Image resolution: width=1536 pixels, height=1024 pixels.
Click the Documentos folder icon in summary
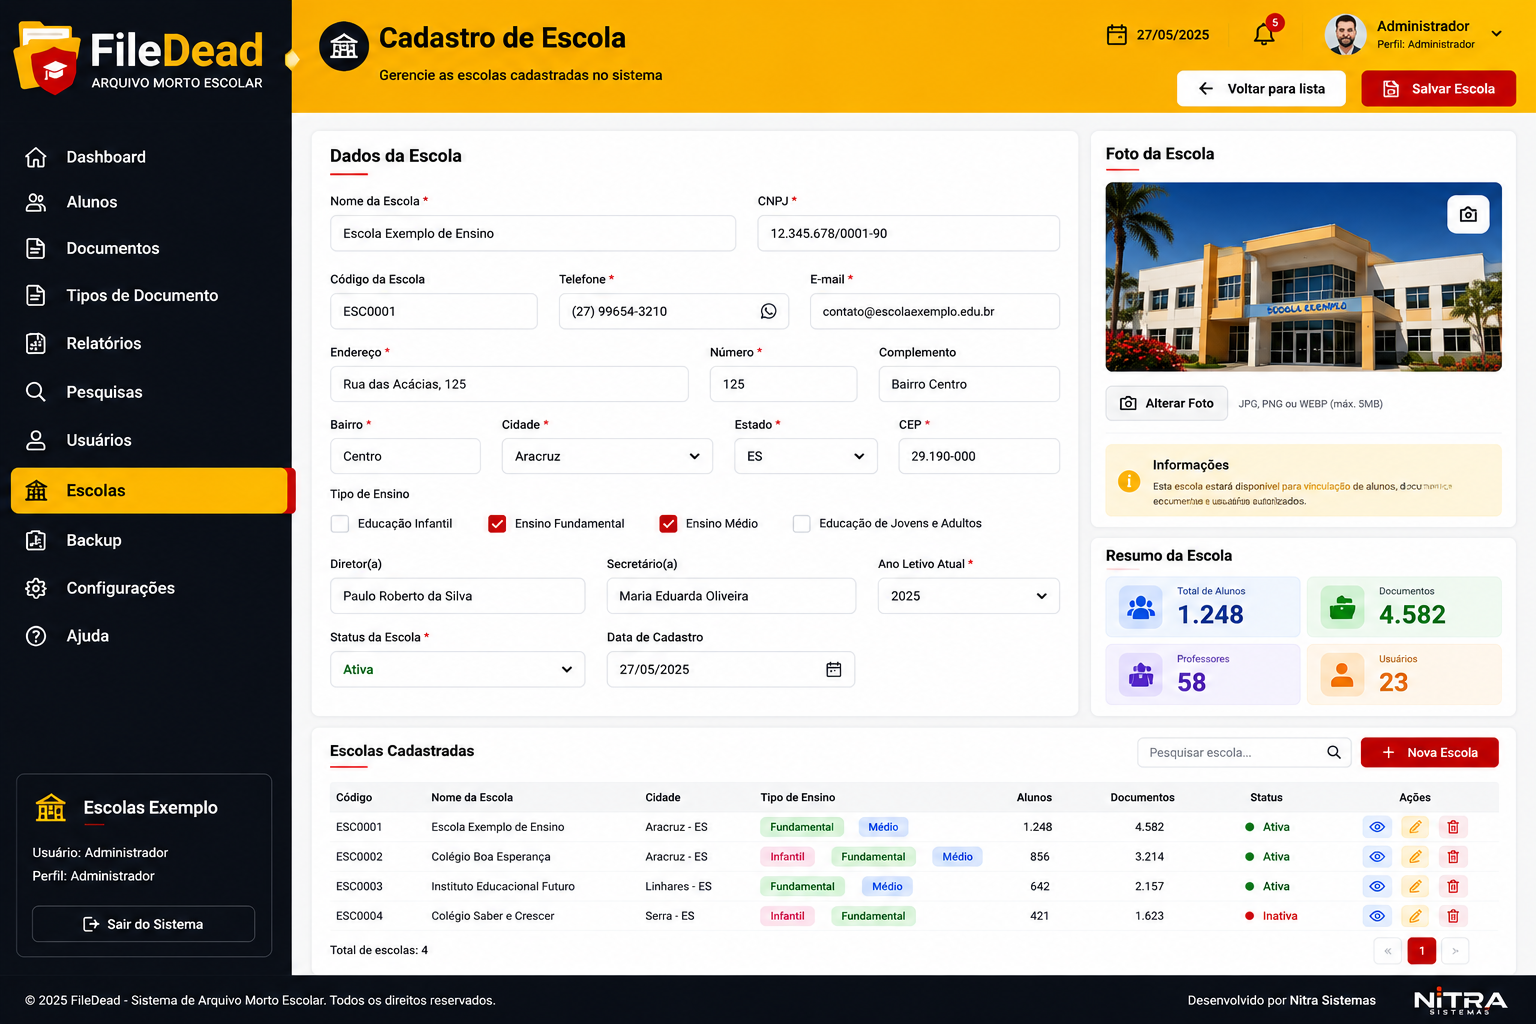coord(1343,607)
